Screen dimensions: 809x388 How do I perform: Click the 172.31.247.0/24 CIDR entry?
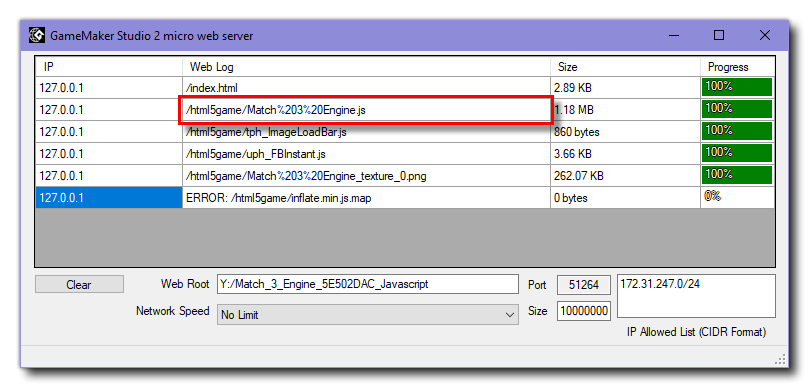coord(660,284)
